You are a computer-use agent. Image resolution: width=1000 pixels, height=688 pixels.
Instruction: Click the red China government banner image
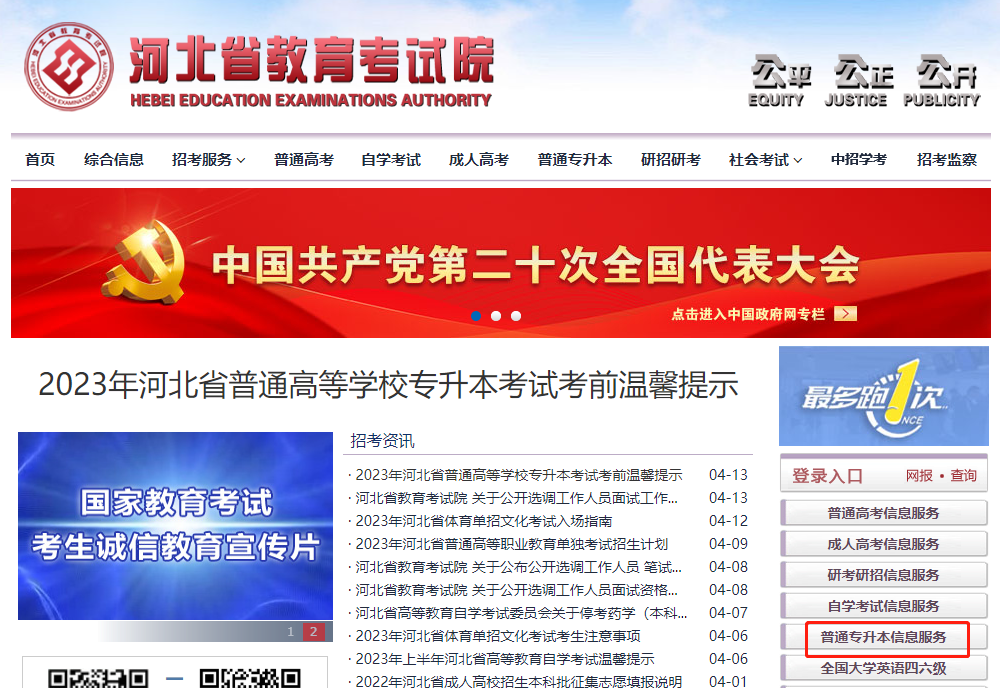pos(501,263)
